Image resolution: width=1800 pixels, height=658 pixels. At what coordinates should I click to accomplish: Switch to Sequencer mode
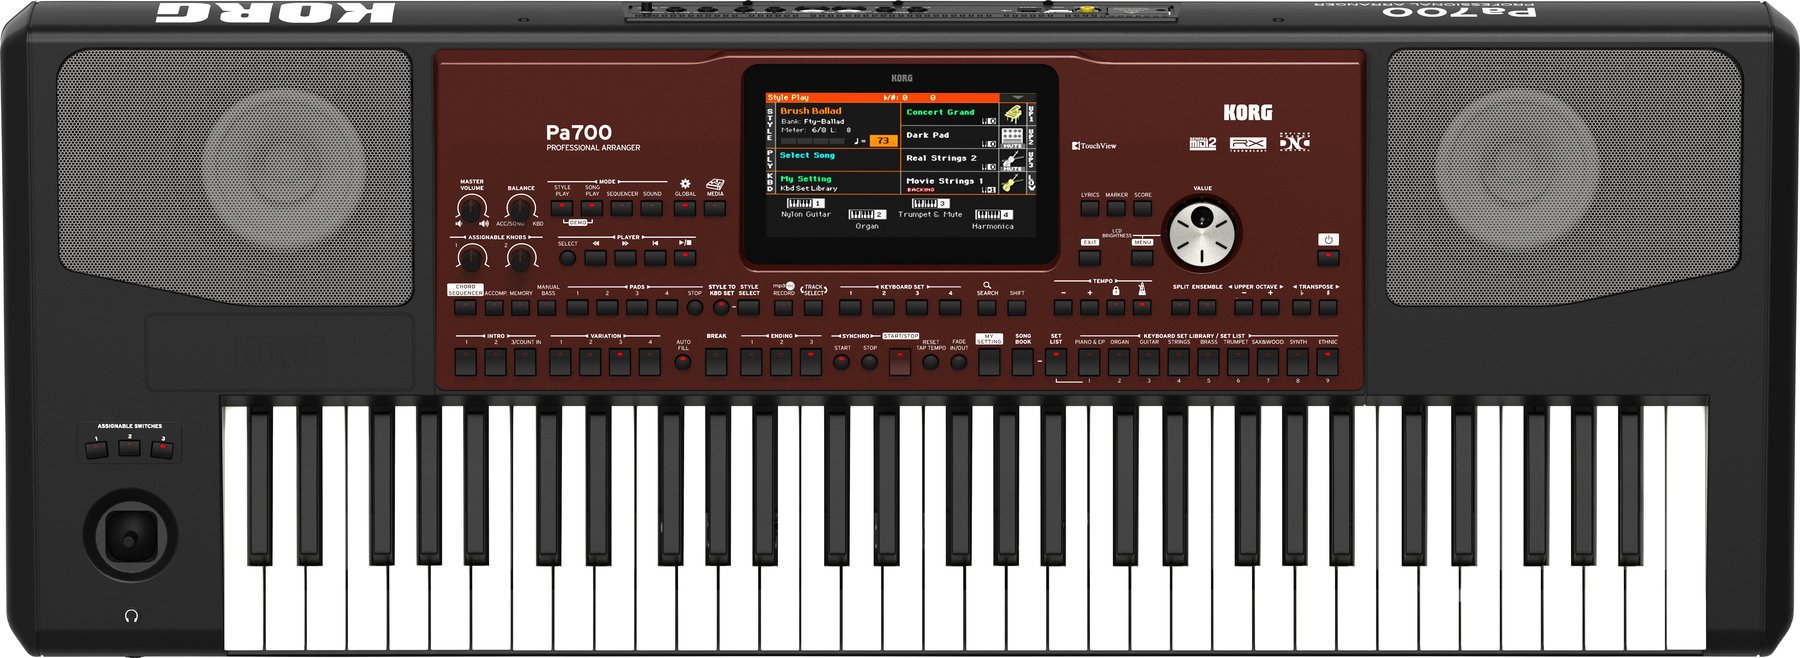[x=622, y=208]
